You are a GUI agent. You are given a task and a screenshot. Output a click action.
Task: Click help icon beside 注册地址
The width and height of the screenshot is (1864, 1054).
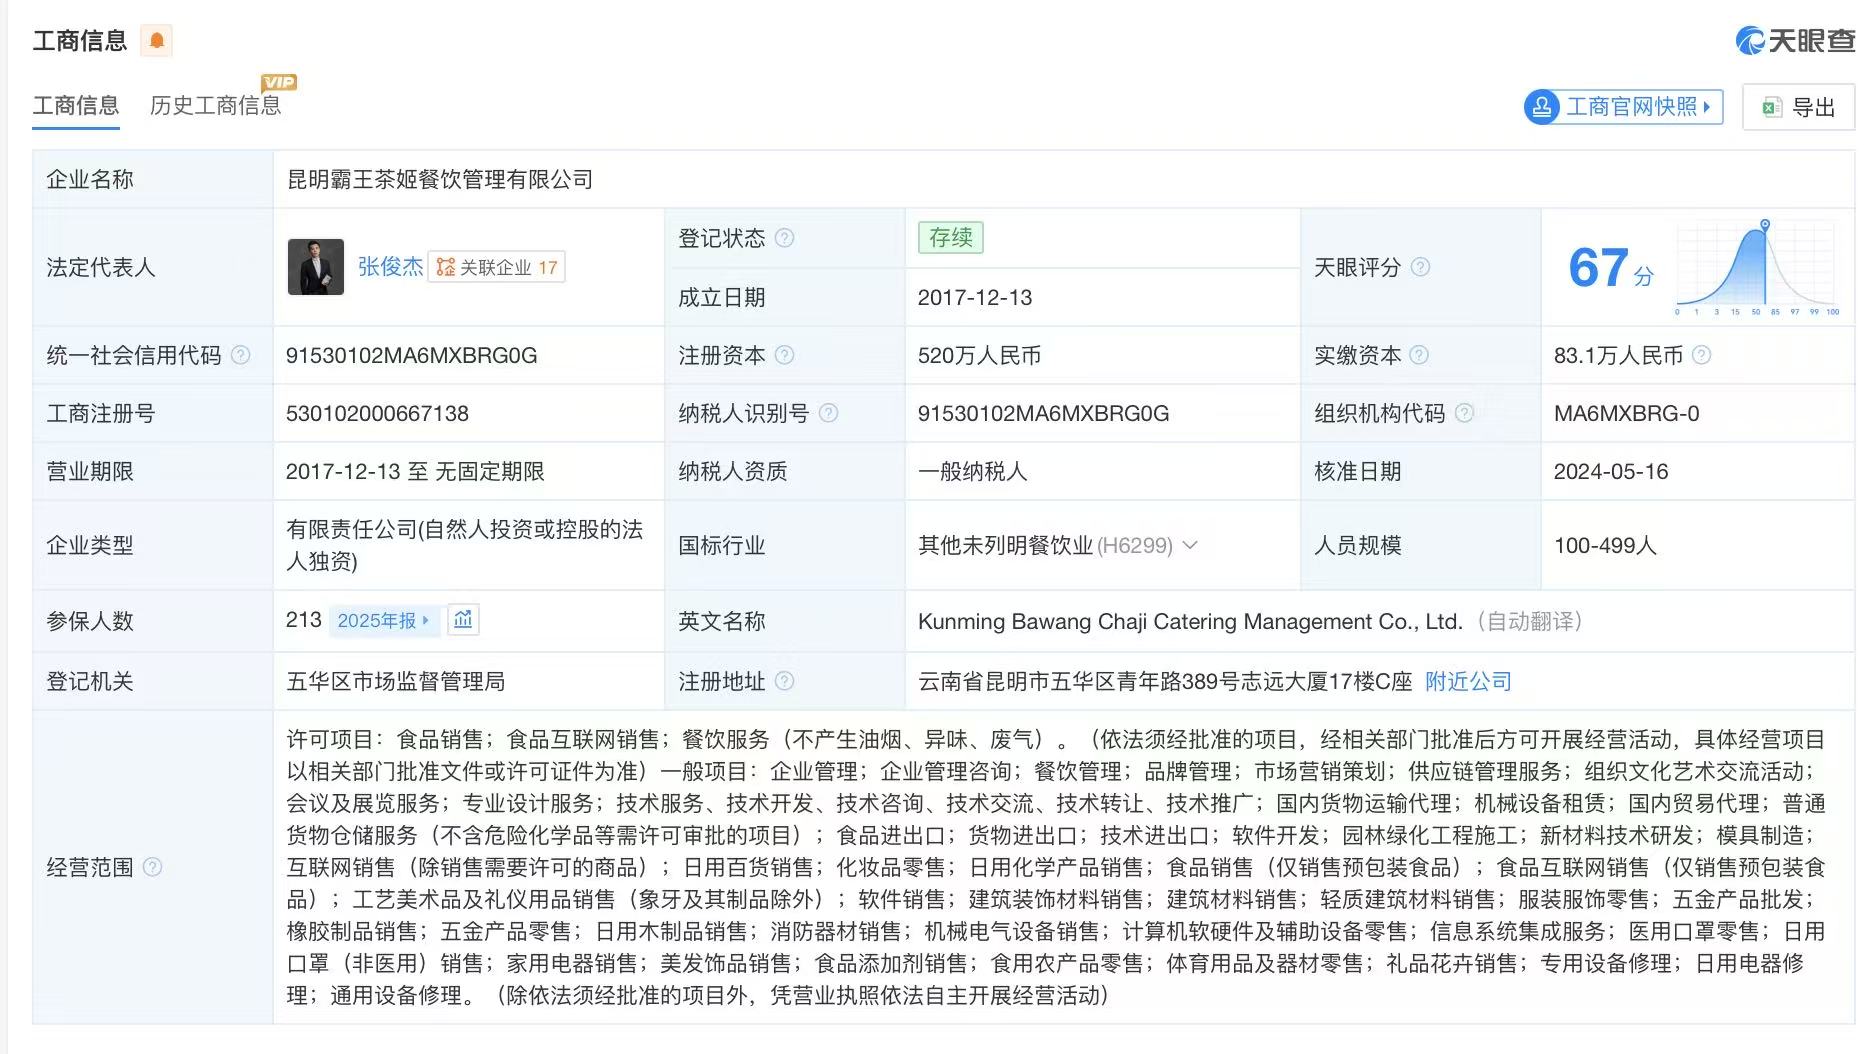pos(785,681)
